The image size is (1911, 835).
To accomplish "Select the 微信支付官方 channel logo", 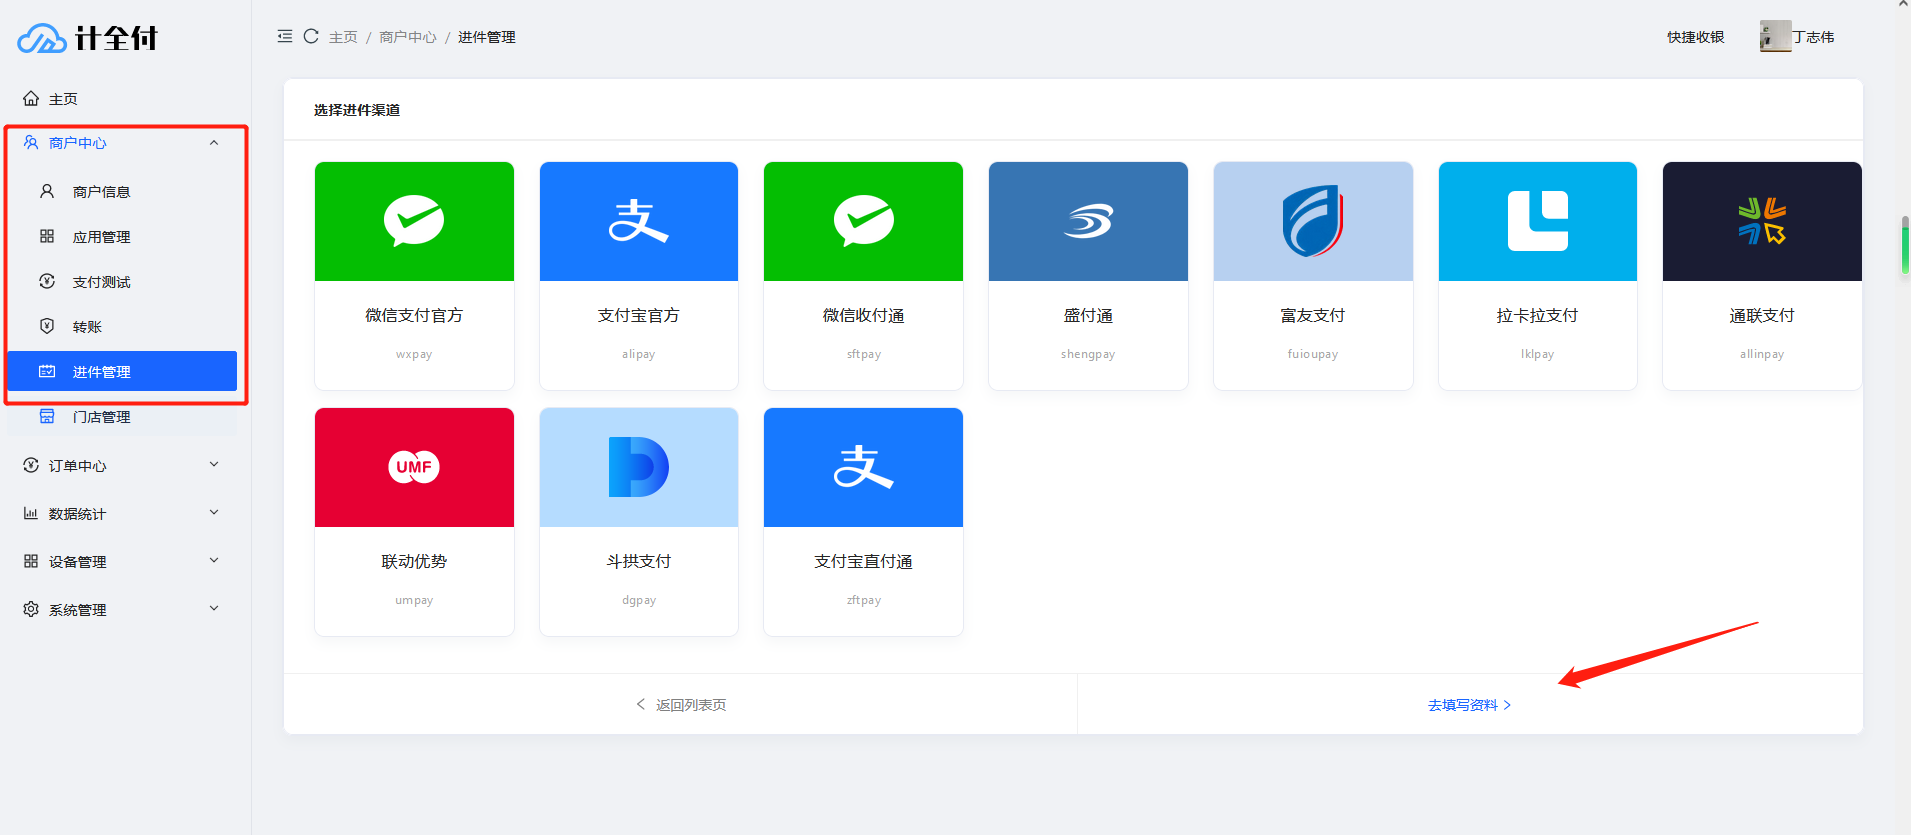I will pos(414,221).
